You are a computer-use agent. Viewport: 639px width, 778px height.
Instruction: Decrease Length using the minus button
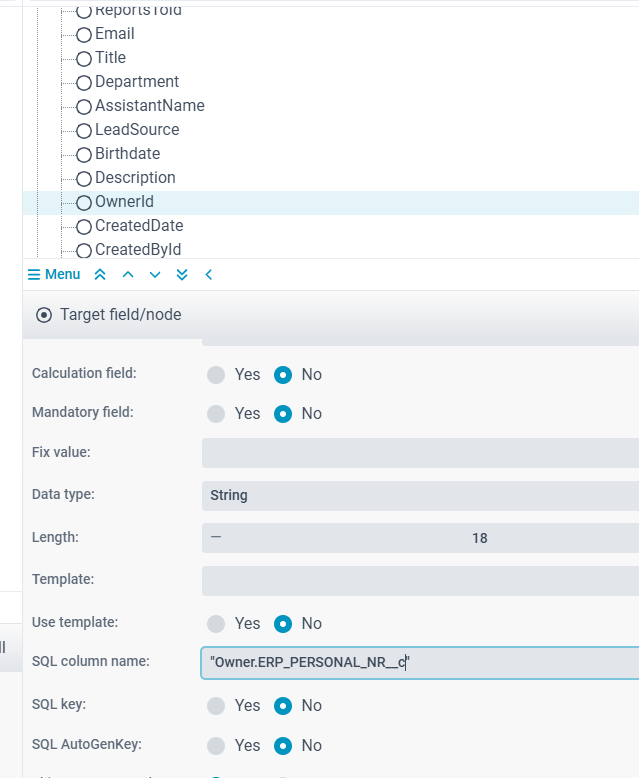click(x=216, y=538)
